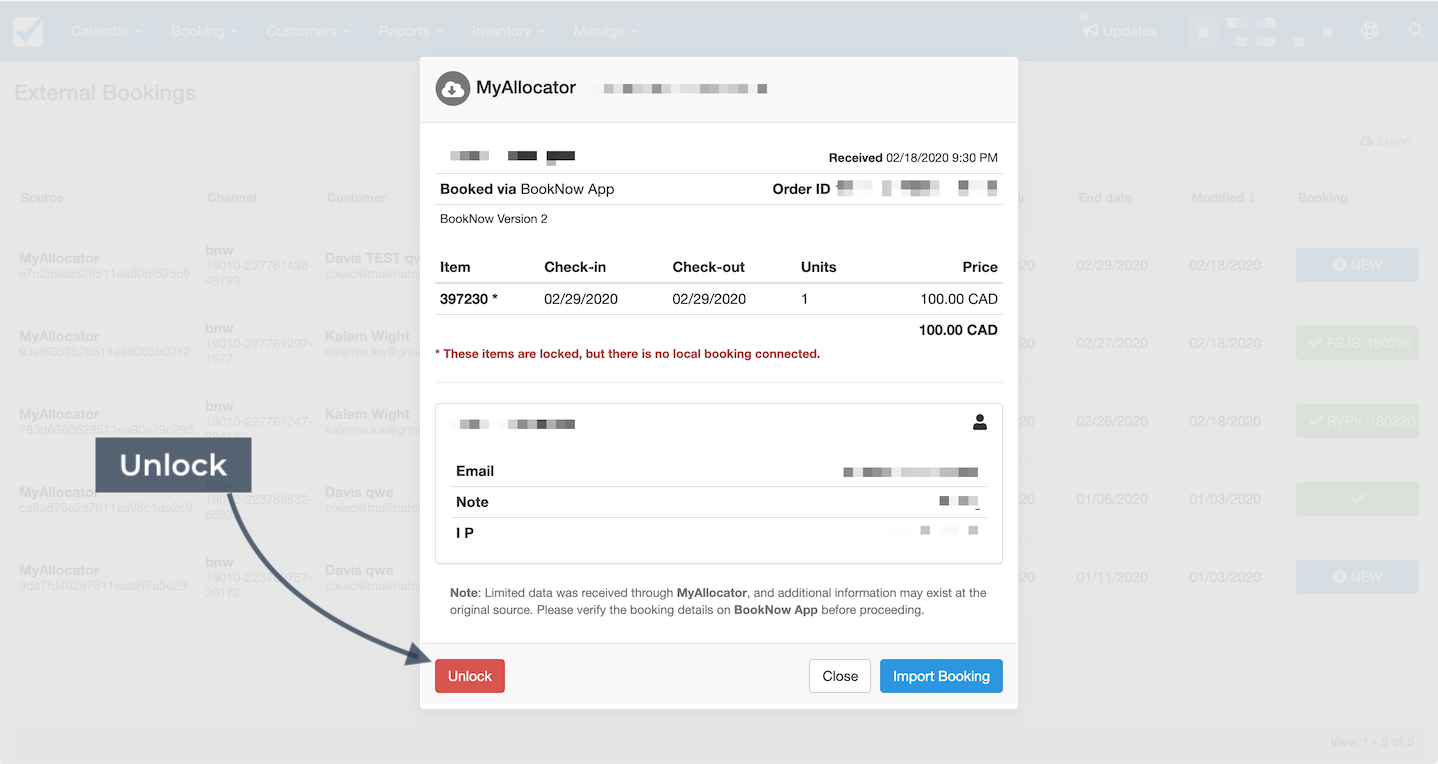Open booking RVPK-180220 green badge
1438x764 pixels.
(x=1357, y=421)
